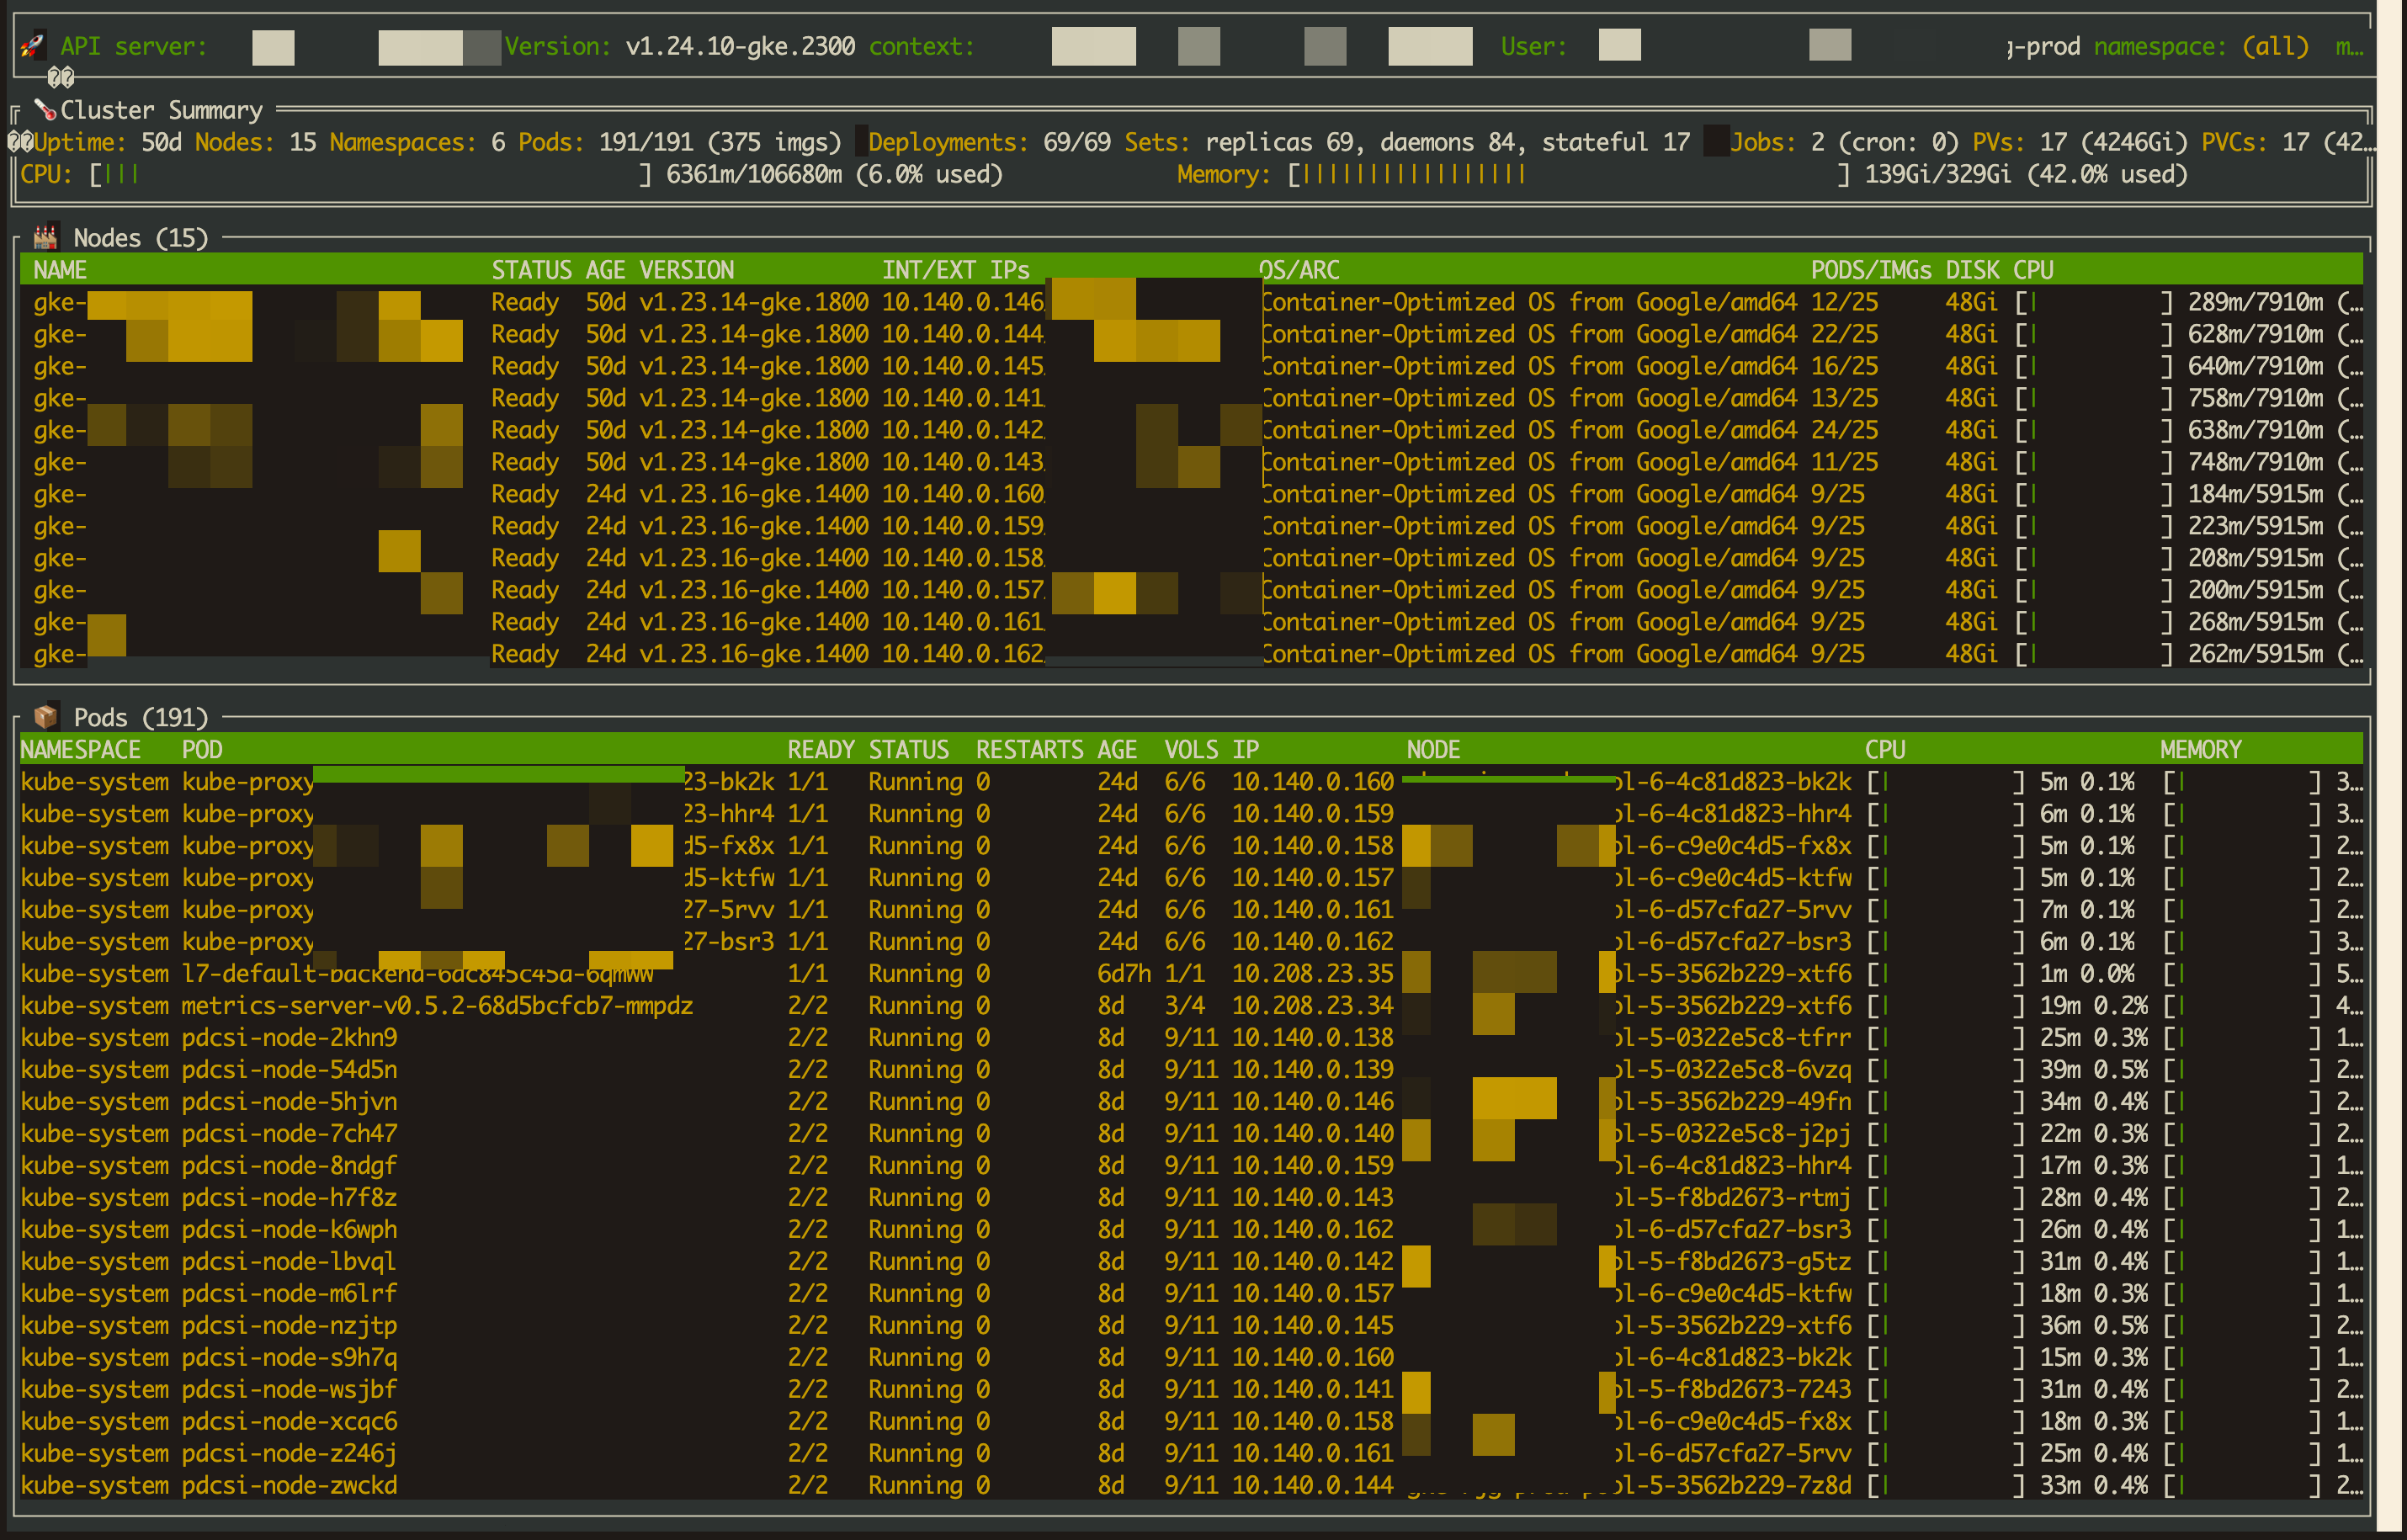Click the Namespaces: 6 value

417,142
